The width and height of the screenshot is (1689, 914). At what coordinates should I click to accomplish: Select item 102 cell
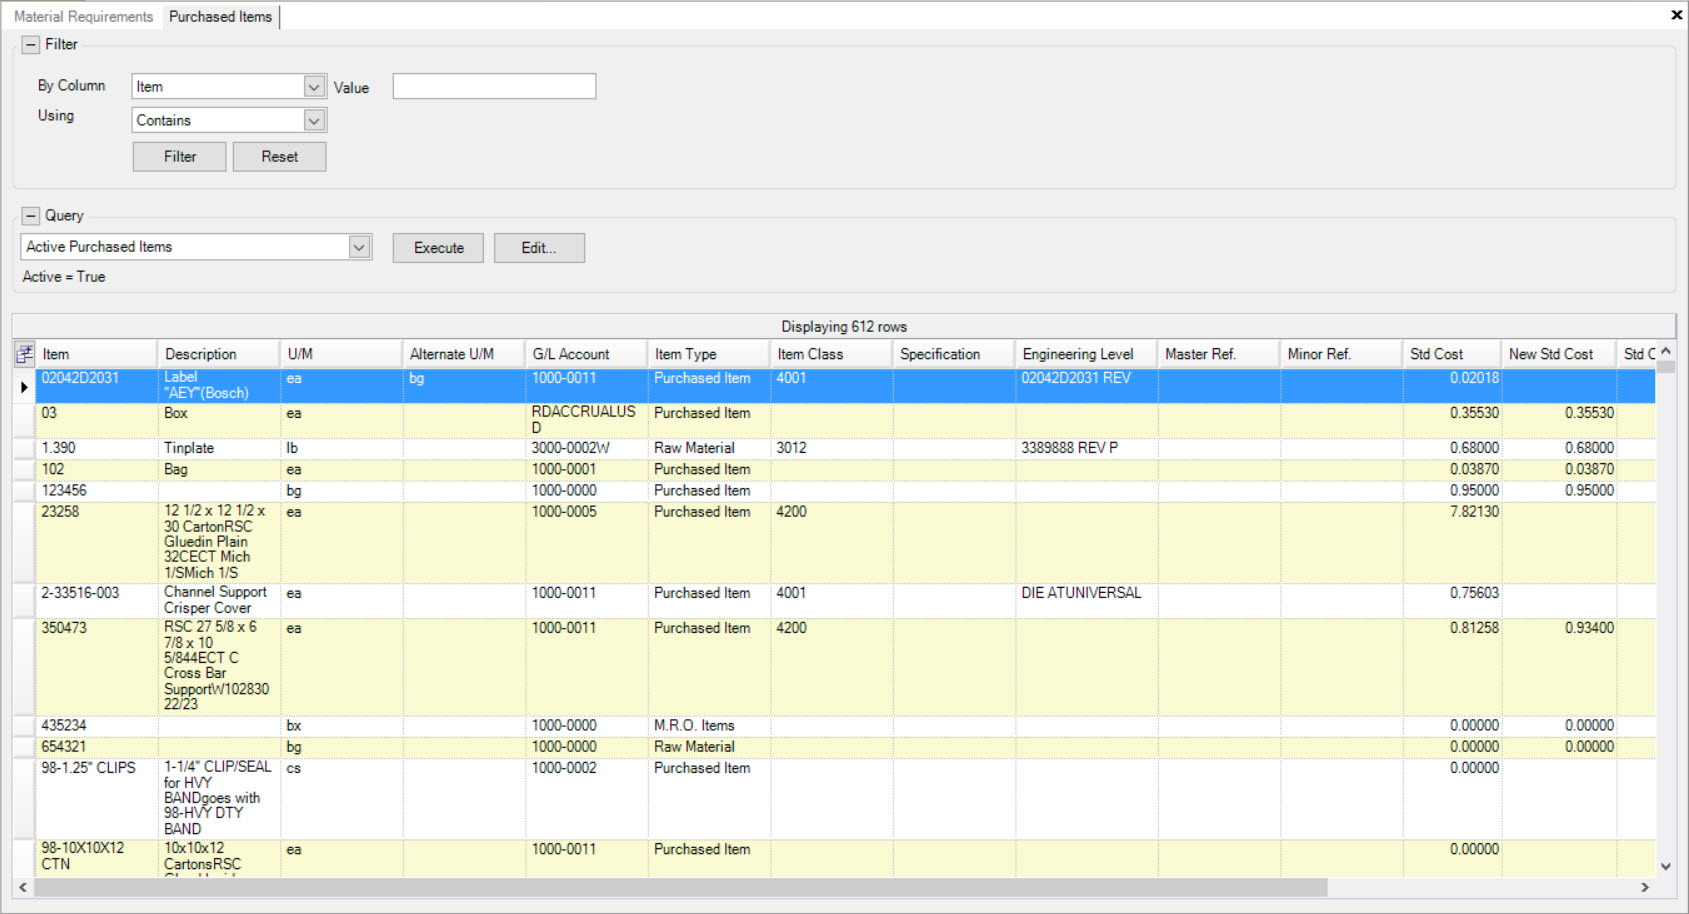(x=96, y=469)
